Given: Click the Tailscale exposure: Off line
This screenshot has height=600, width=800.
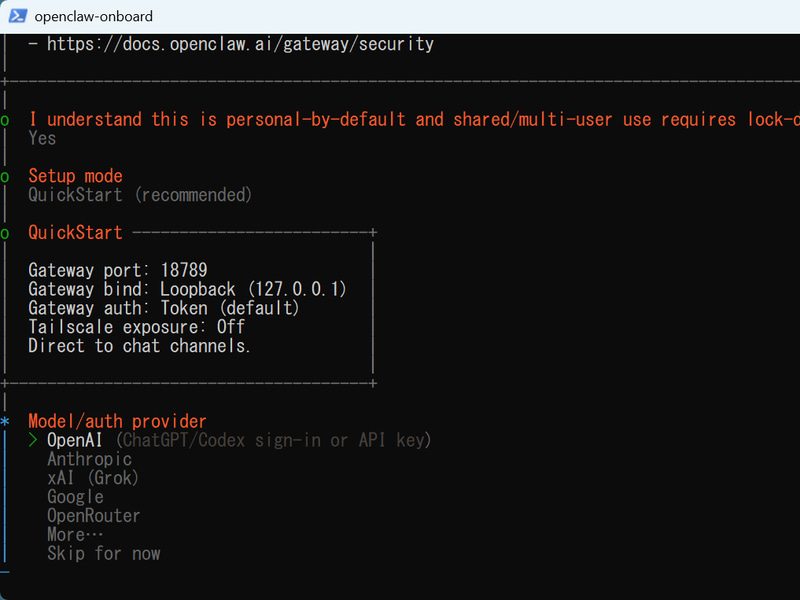Looking at the screenshot, I should (137, 327).
